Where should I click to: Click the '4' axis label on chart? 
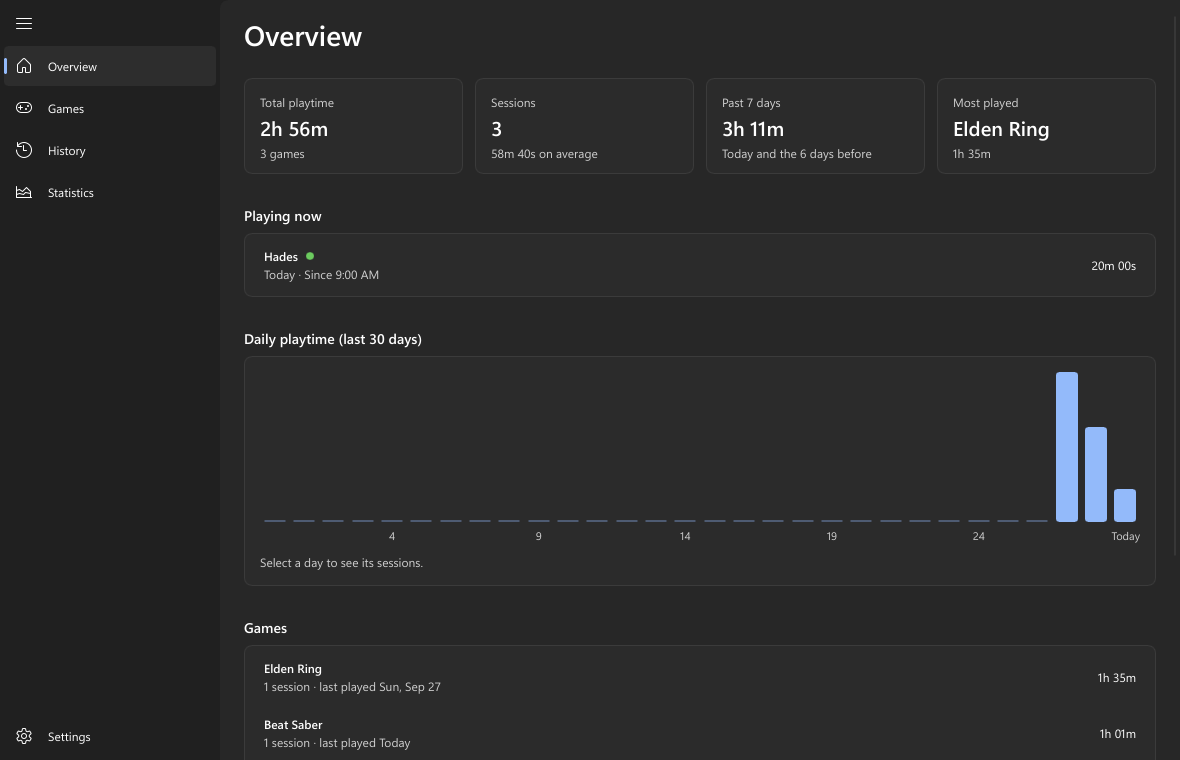[392, 536]
